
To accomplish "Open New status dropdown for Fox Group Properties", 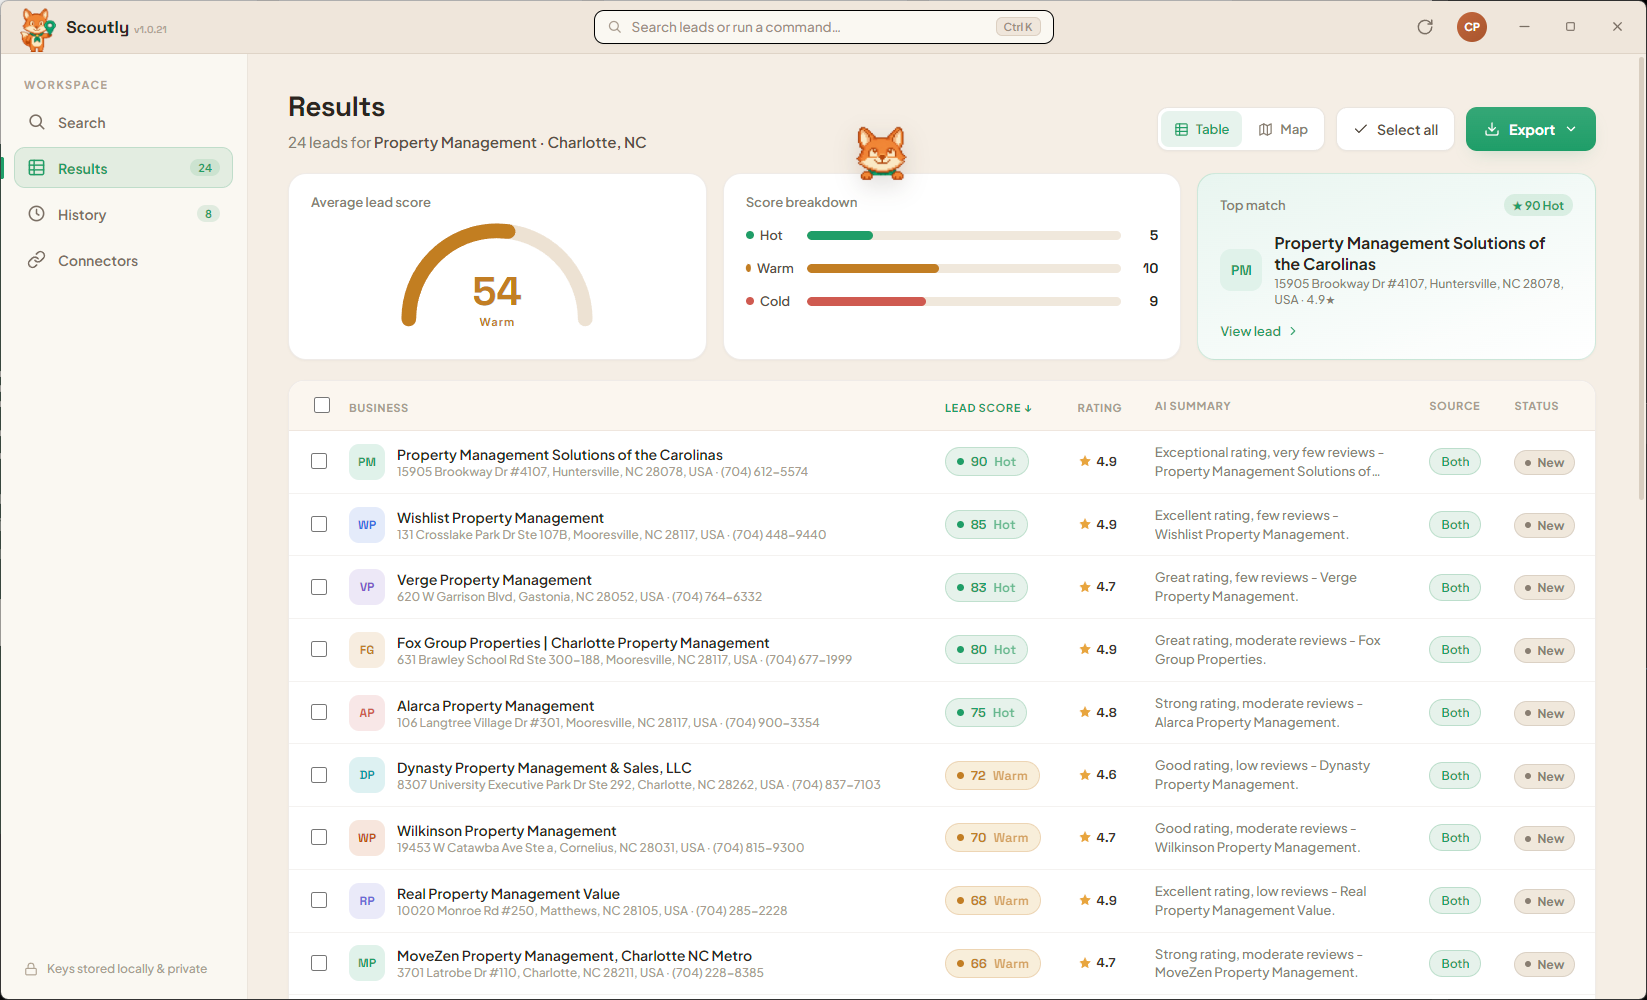I will pos(1544,650).
